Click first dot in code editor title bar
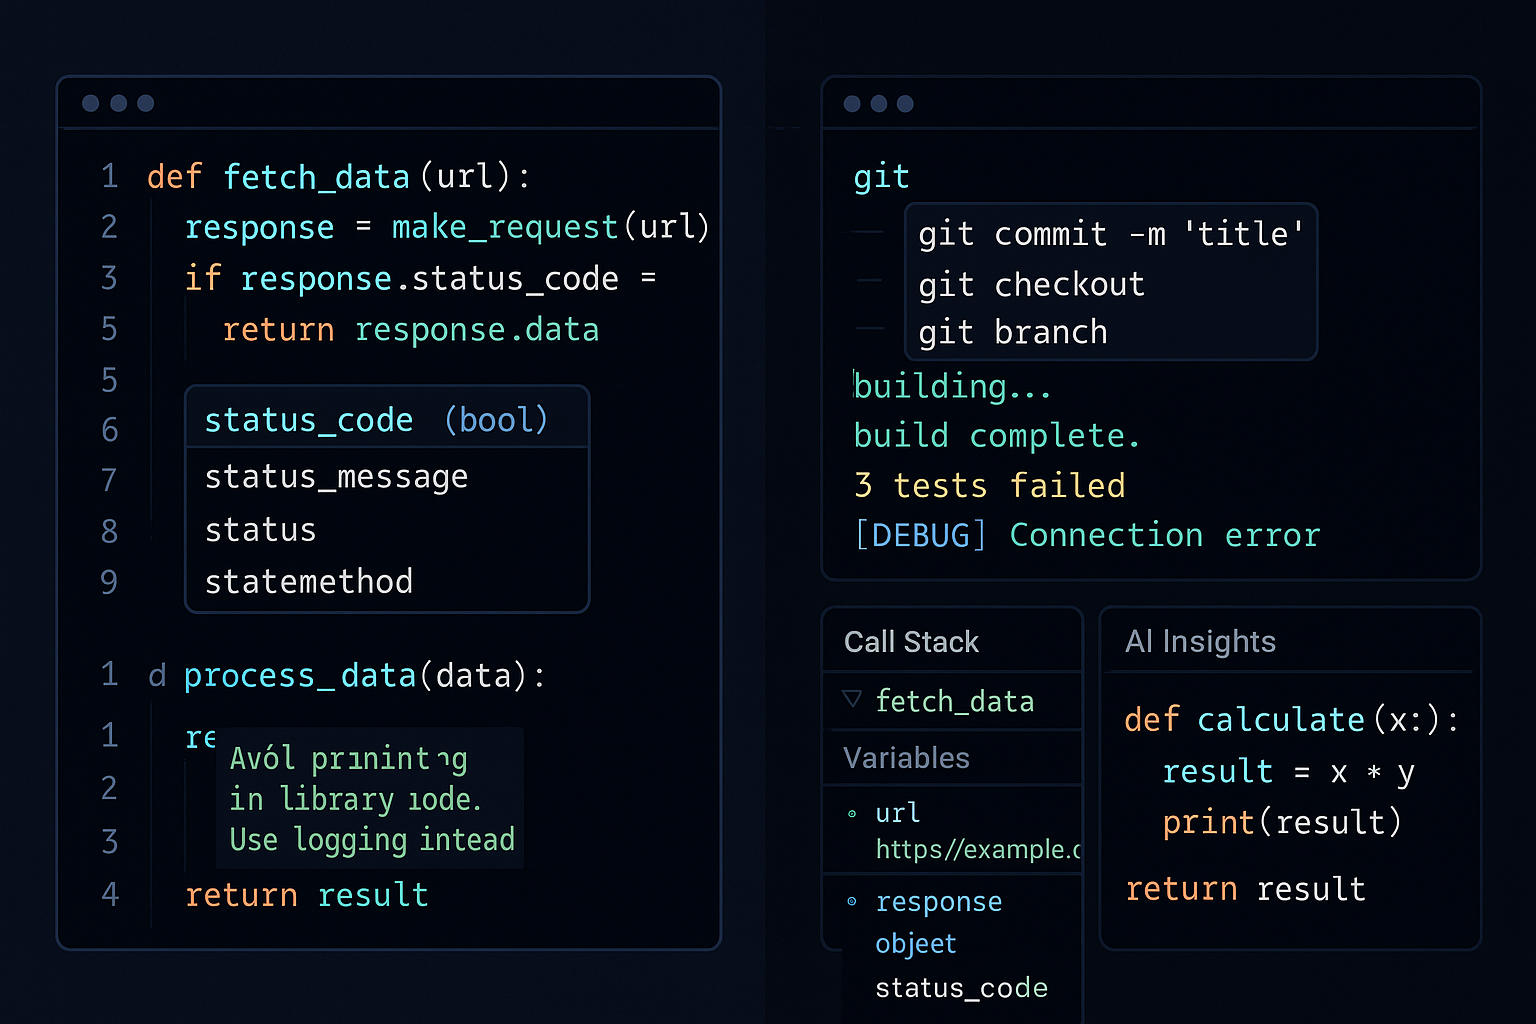The image size is (1536, 1024). coord(90,103)
